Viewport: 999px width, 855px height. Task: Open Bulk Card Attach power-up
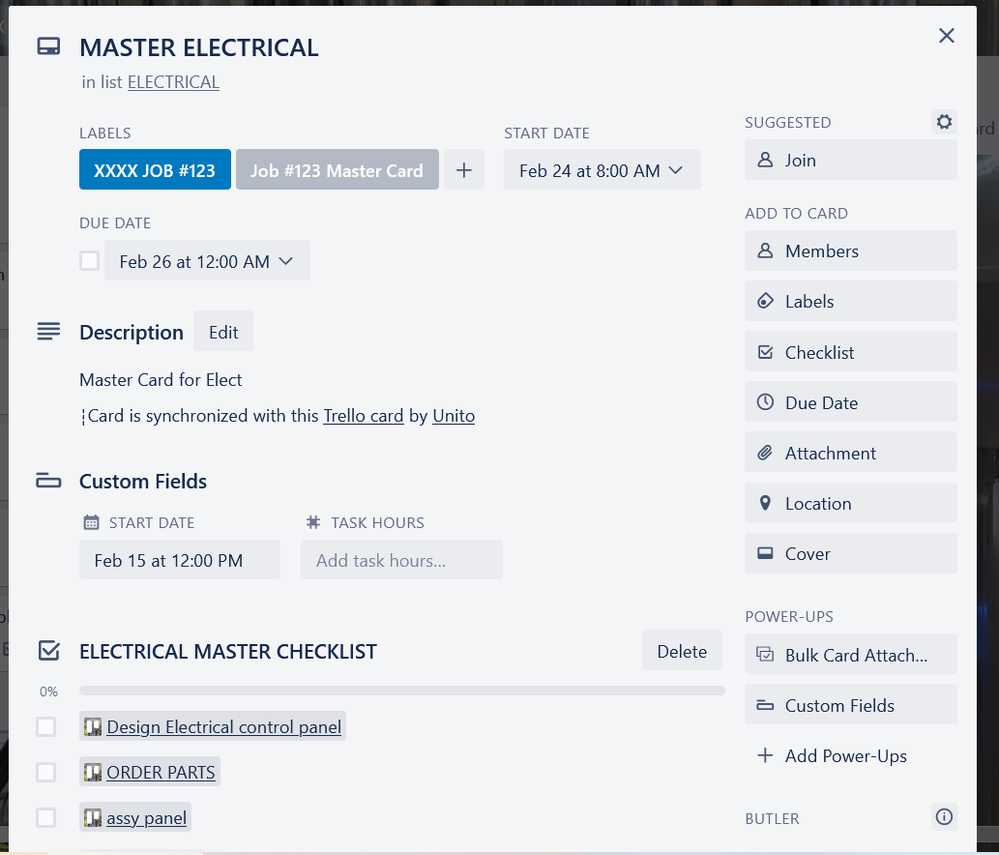(851, 654)
